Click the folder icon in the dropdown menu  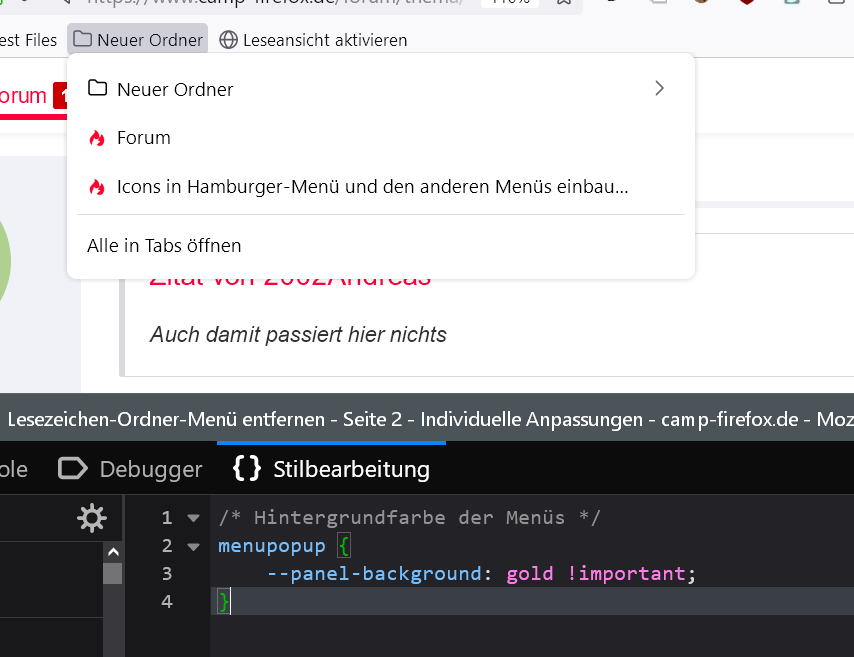point(97,89)
